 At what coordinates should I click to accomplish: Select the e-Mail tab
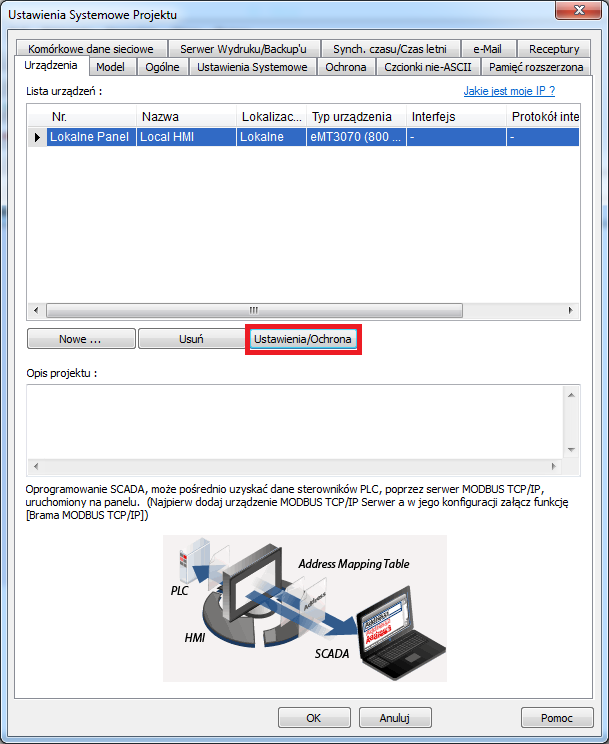pos(487,48)
